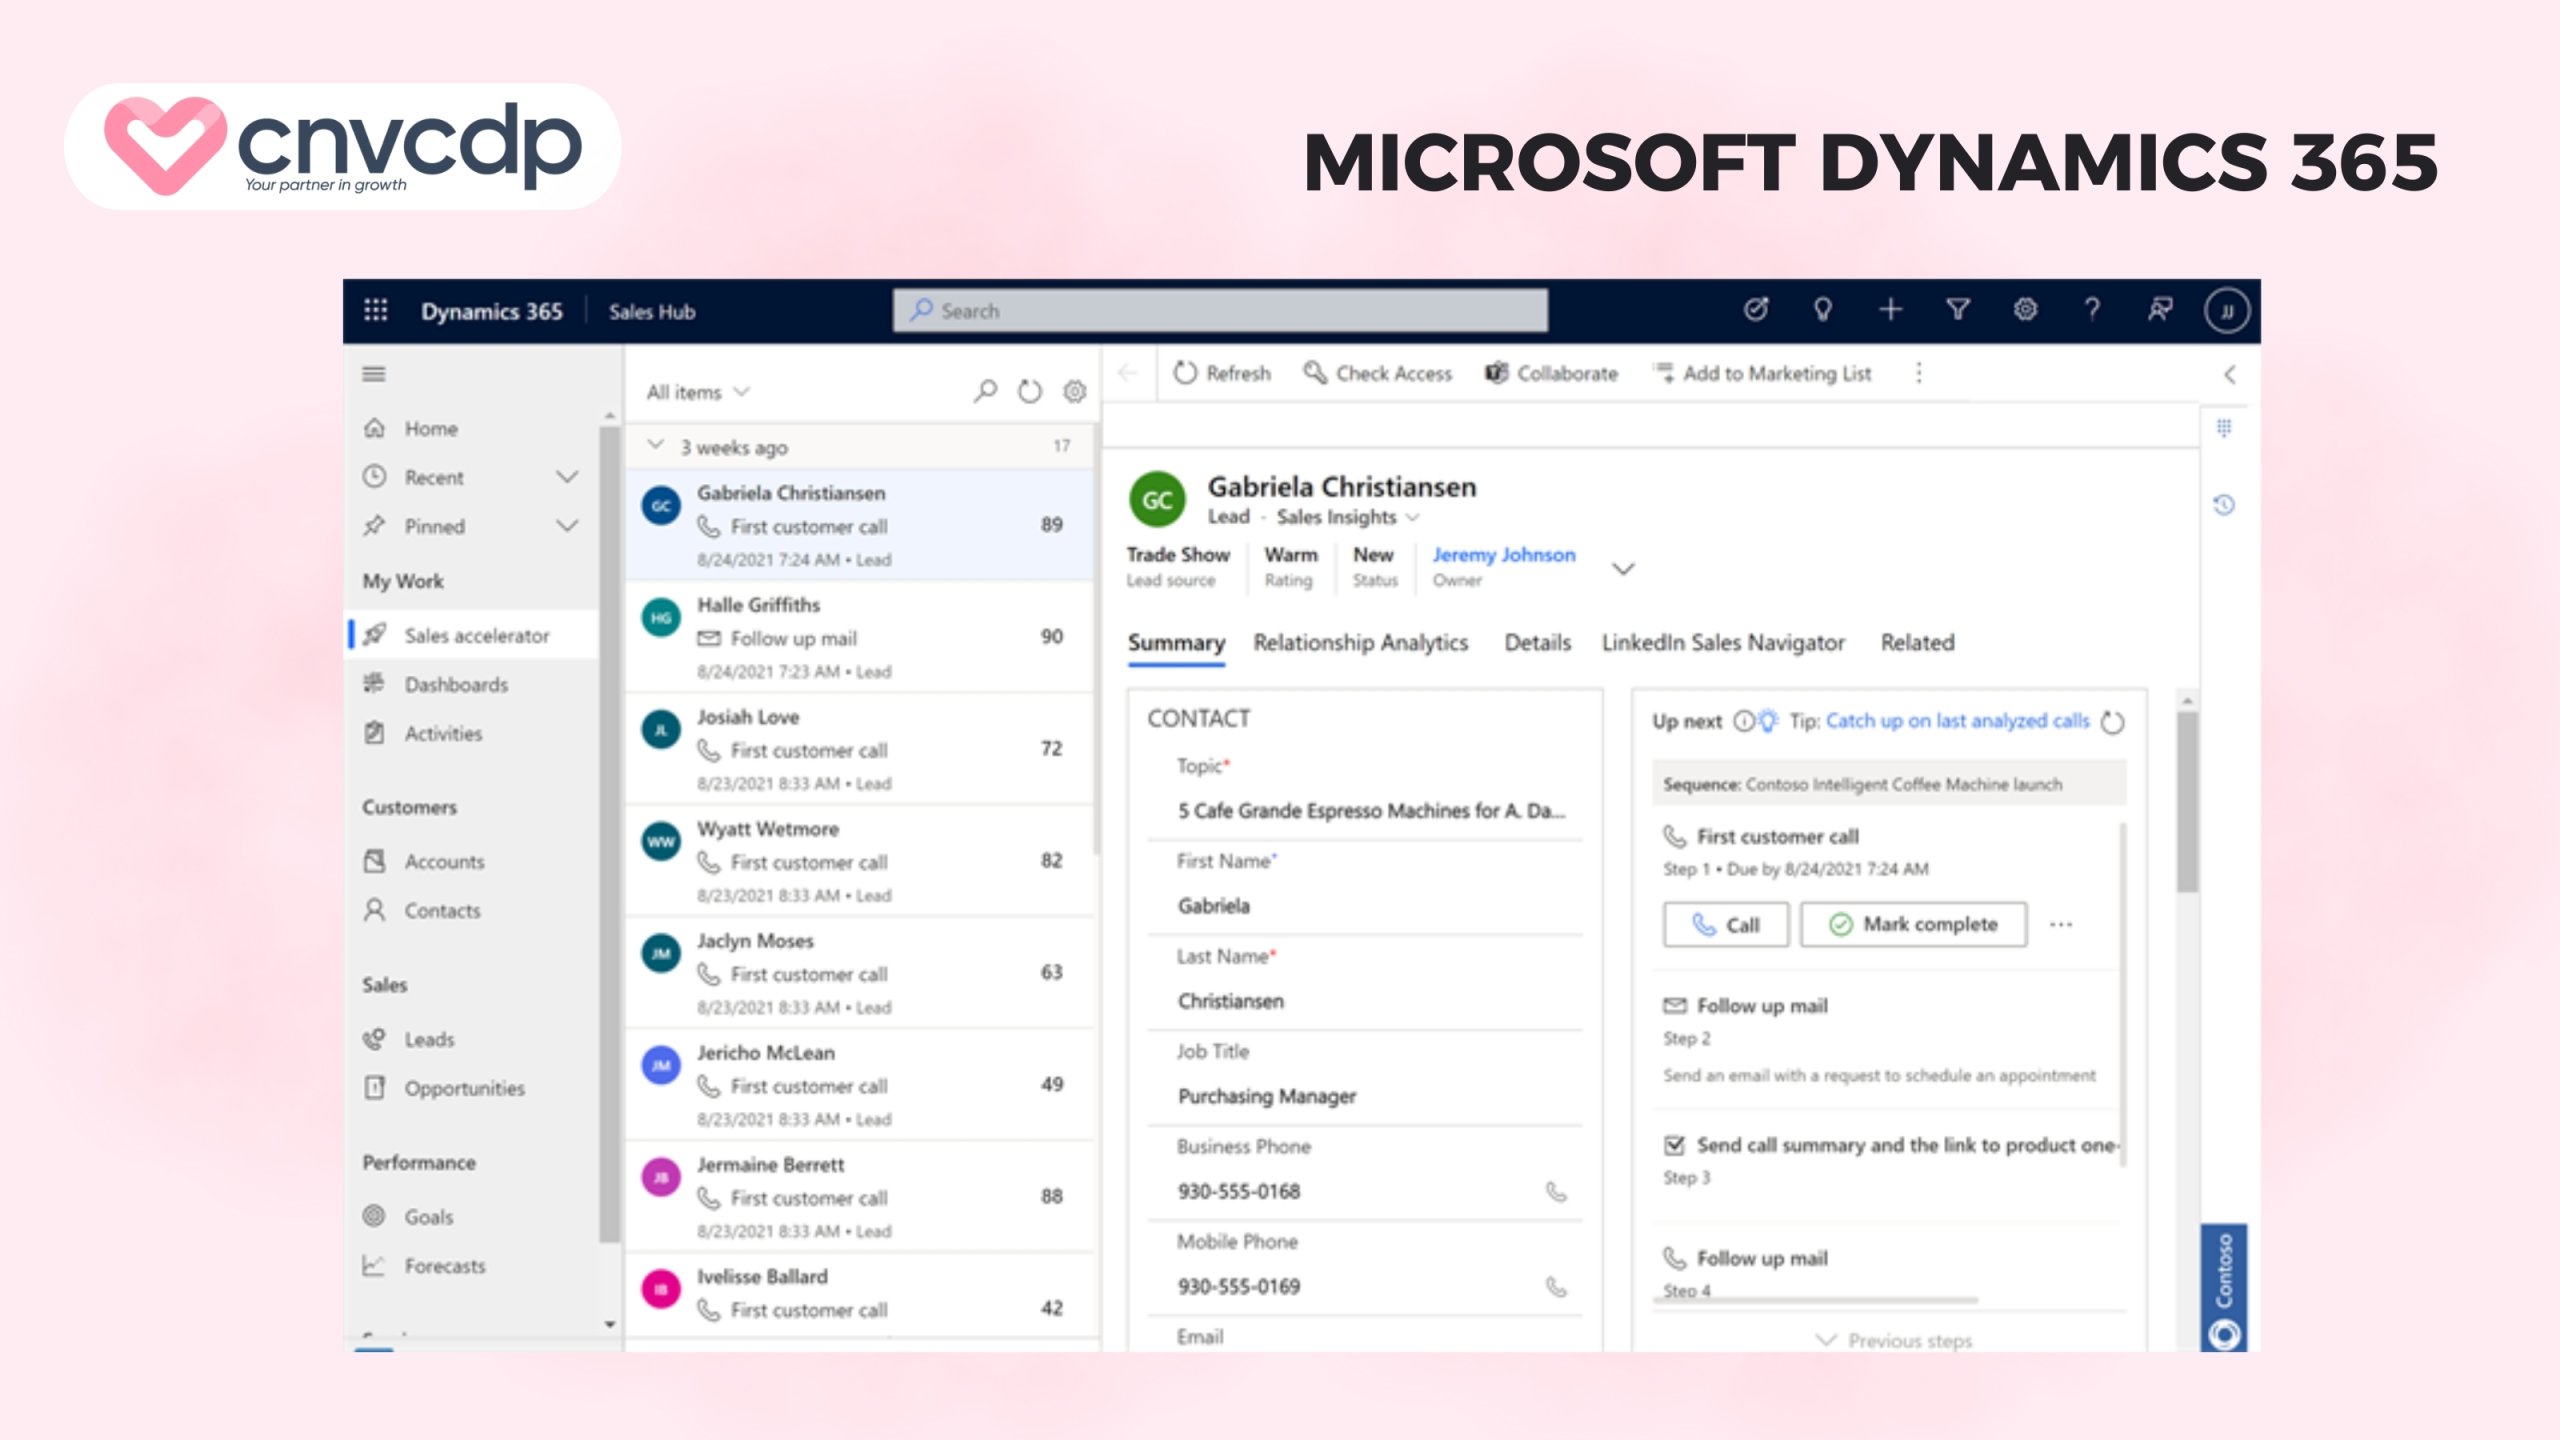Open the work list settings gear above the items

coord(1073,392)
